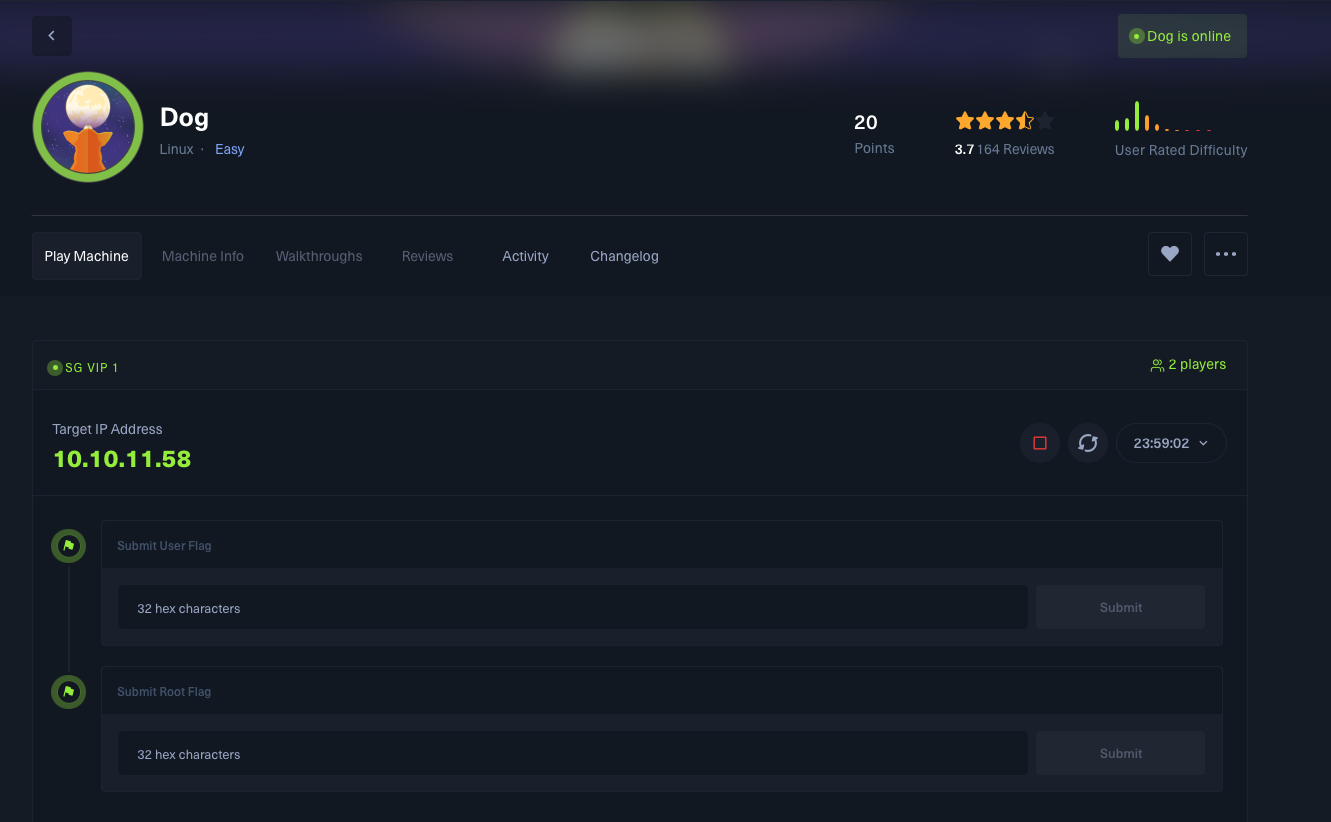Click the star rating display
This screenshot has width=1331, height=822.
click(x=1004, y=121)
